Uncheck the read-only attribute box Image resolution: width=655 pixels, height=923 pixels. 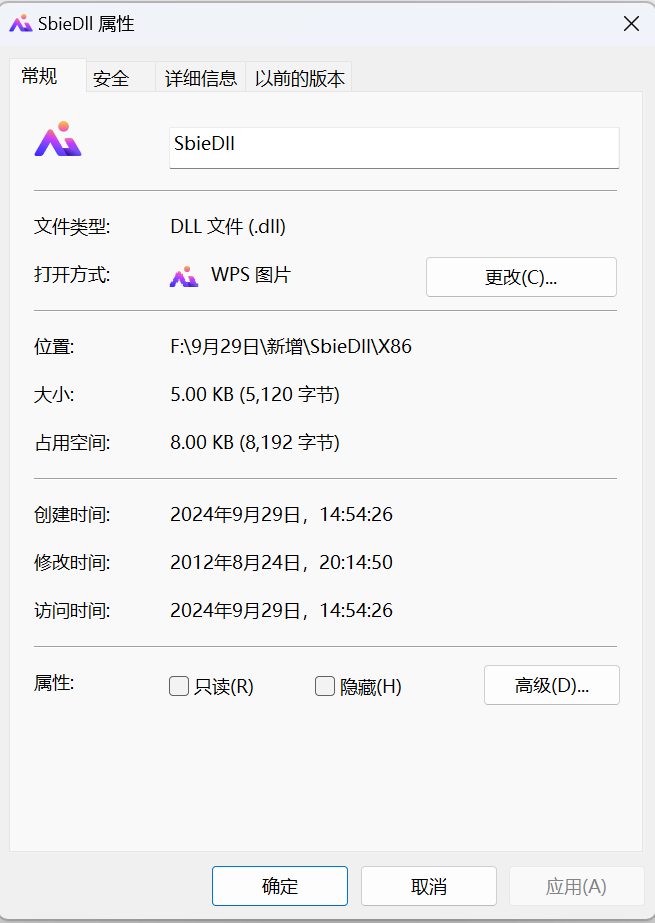(178, 686)
